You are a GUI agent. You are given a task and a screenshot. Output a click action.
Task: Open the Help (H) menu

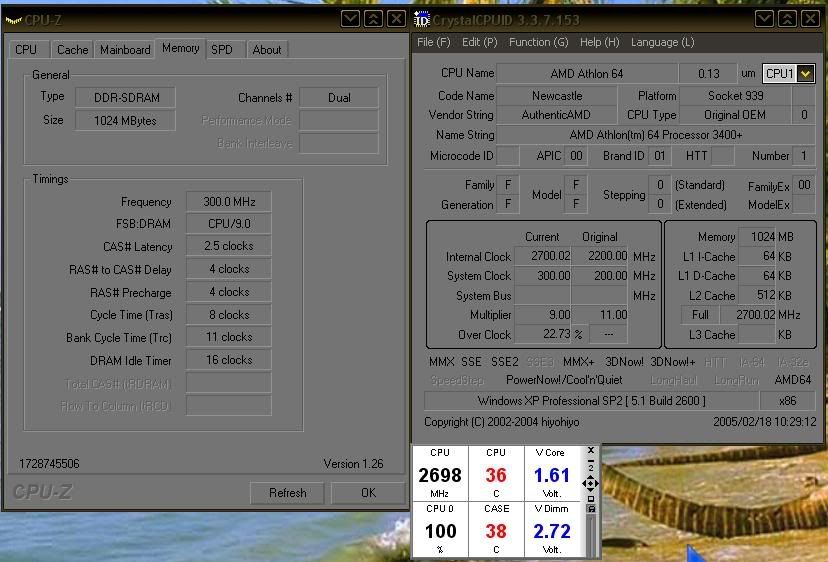click(x=599, y=42)
